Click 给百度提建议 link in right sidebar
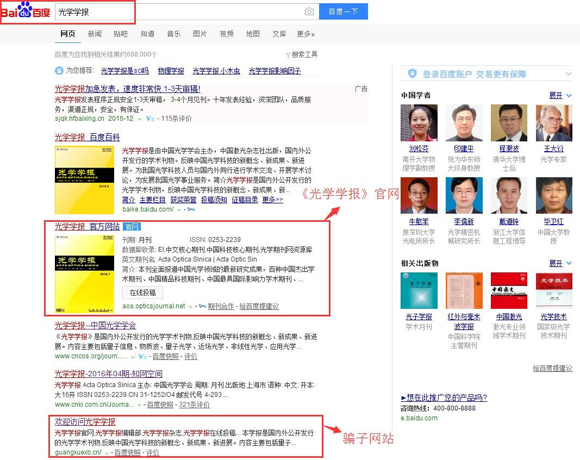This screenshot has height=460, width=580. (552, 368)
